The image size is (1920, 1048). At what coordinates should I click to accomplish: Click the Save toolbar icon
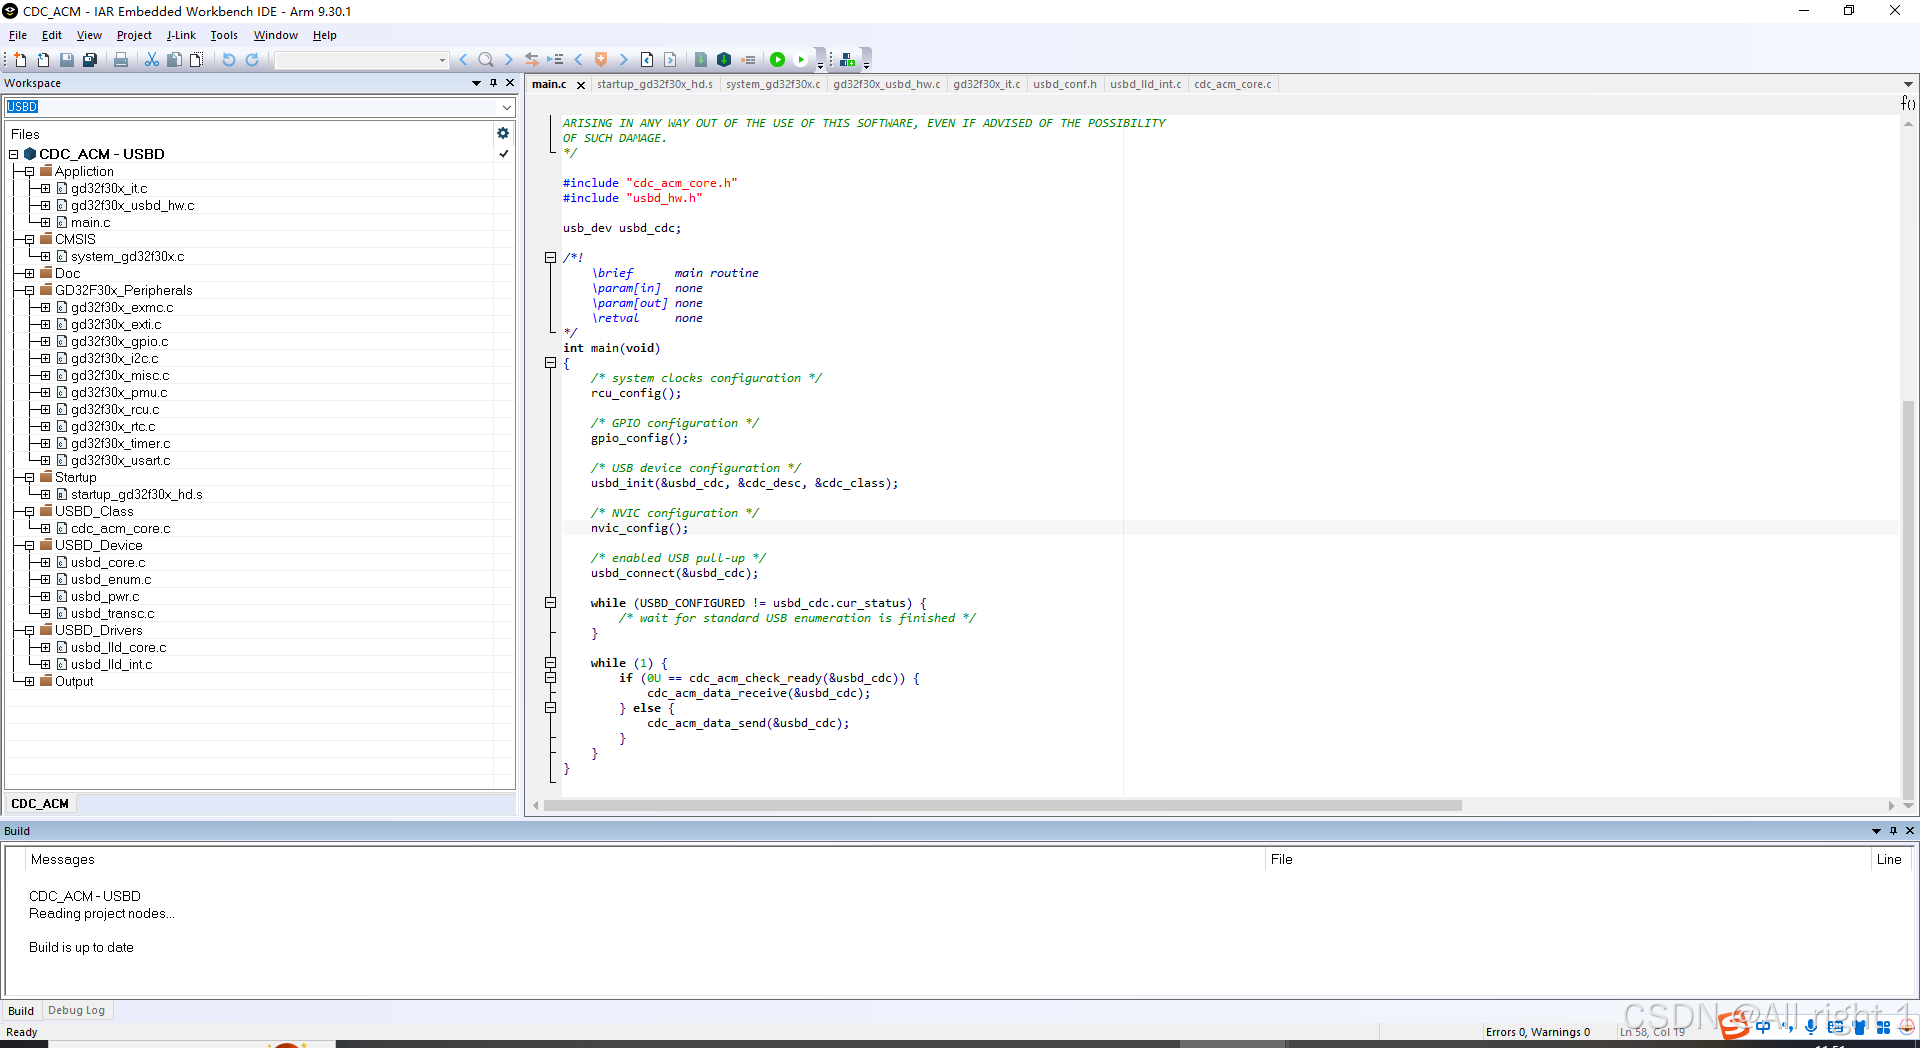pyautogui.click(x=67, y=60)
